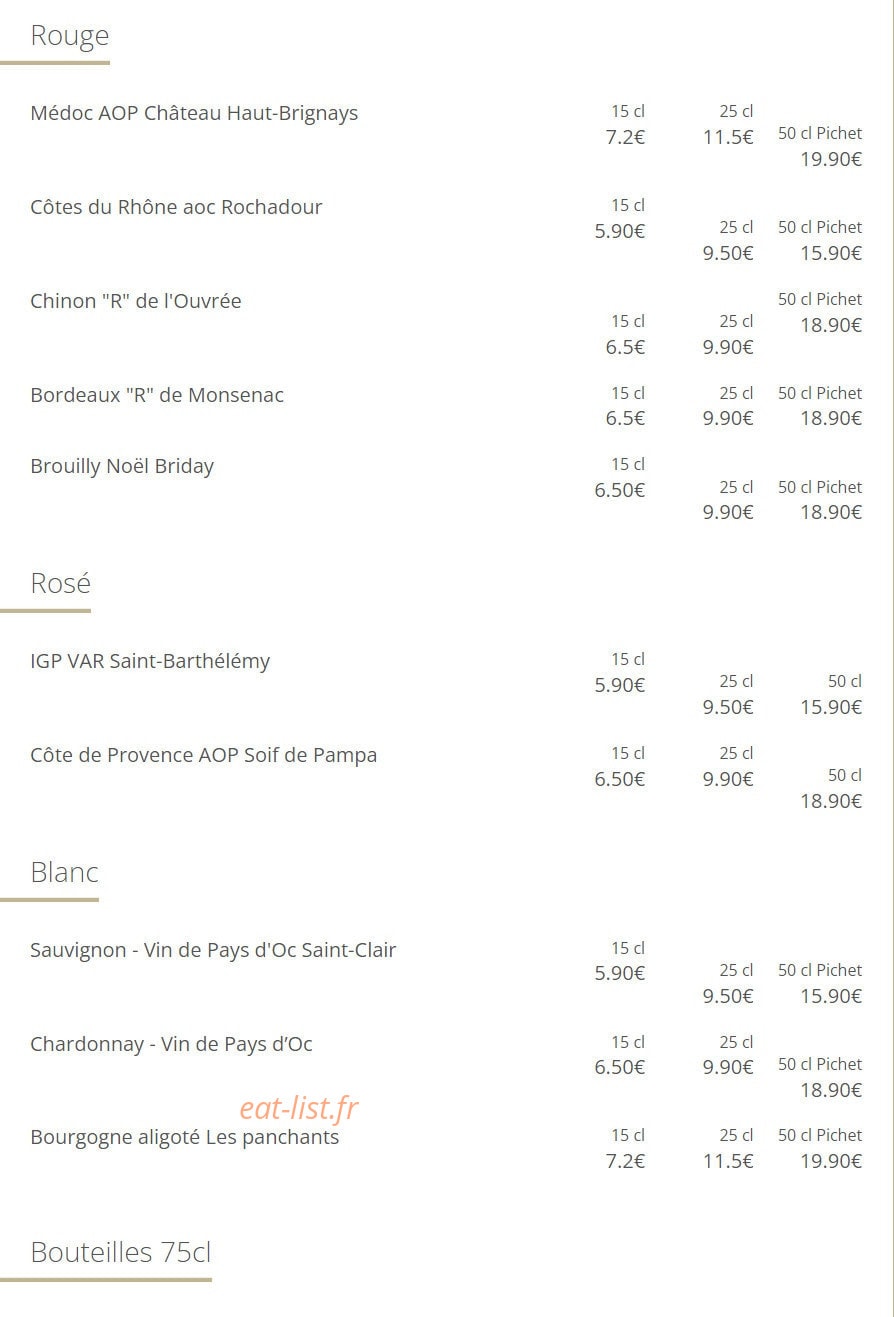Click Chardonnay - Vin de Pays d'Oc
894x1317 pixels.
[x=171, y=1044]
